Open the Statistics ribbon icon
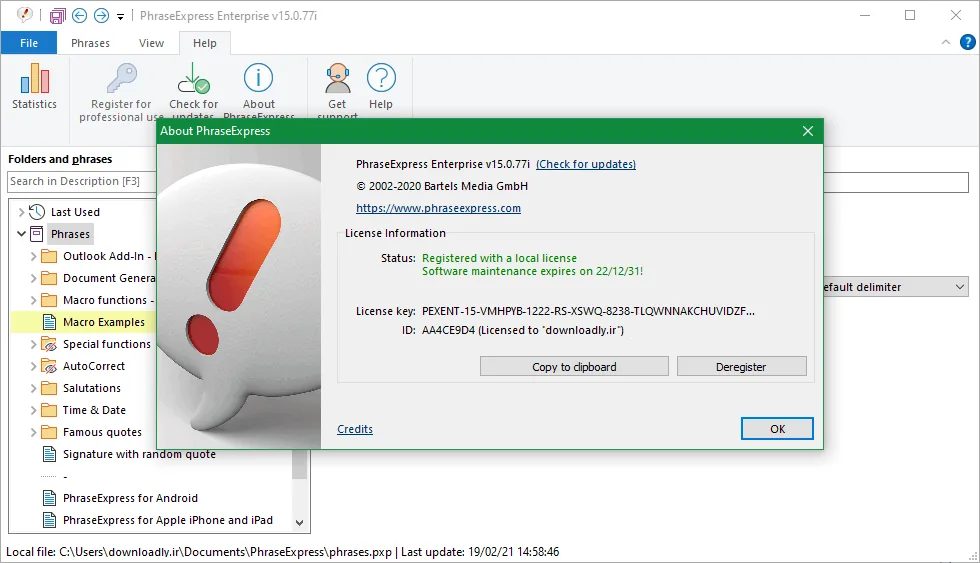Screen dimensions: 980x563 (35, 79)
